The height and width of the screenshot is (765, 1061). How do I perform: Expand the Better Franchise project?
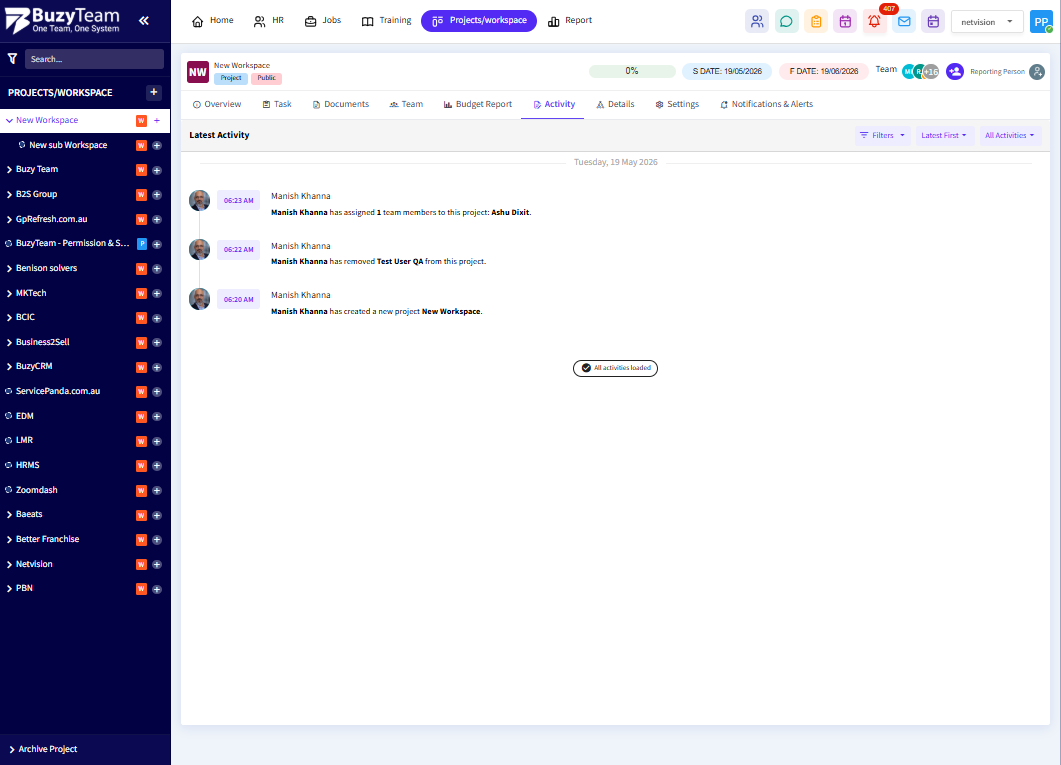[9, 540]
